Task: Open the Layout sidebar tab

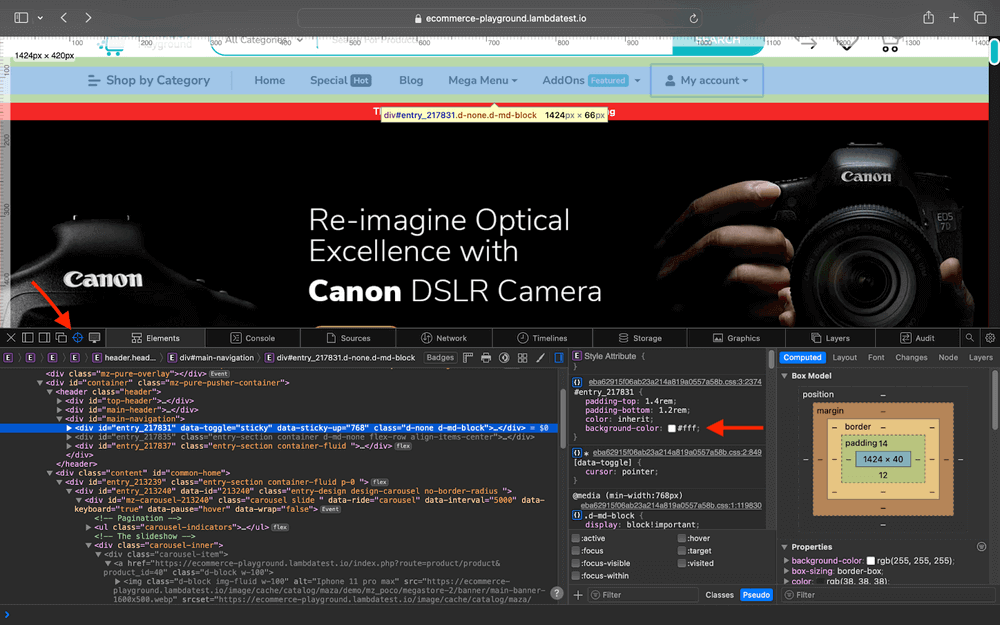Action: pyautogui.click(x=845, y=357)
